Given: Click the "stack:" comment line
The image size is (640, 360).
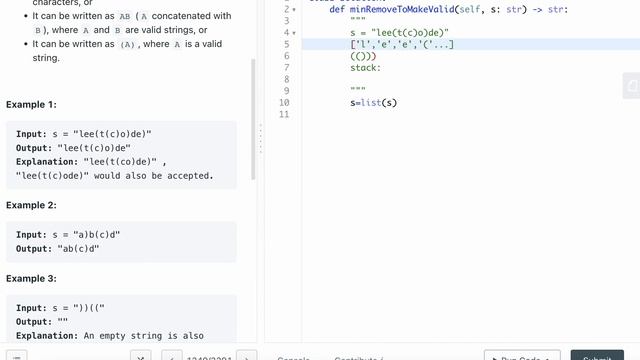Looking at the screenshot, I should 365,68.
